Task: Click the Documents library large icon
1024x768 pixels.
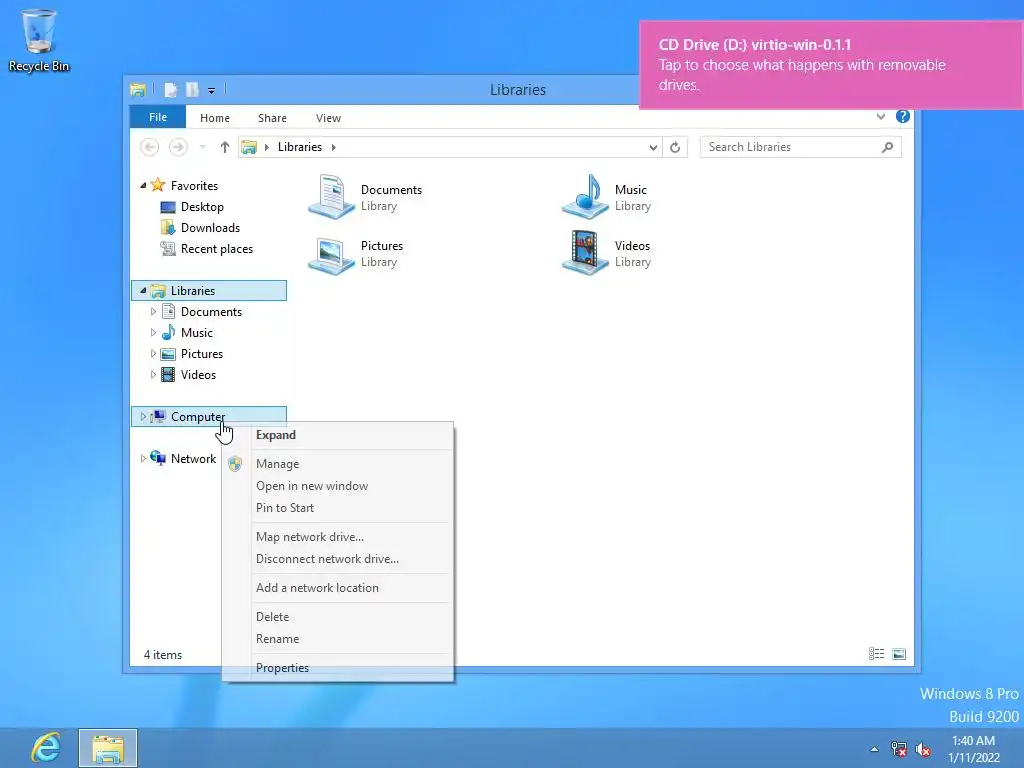Action: (x=332, y=197)
